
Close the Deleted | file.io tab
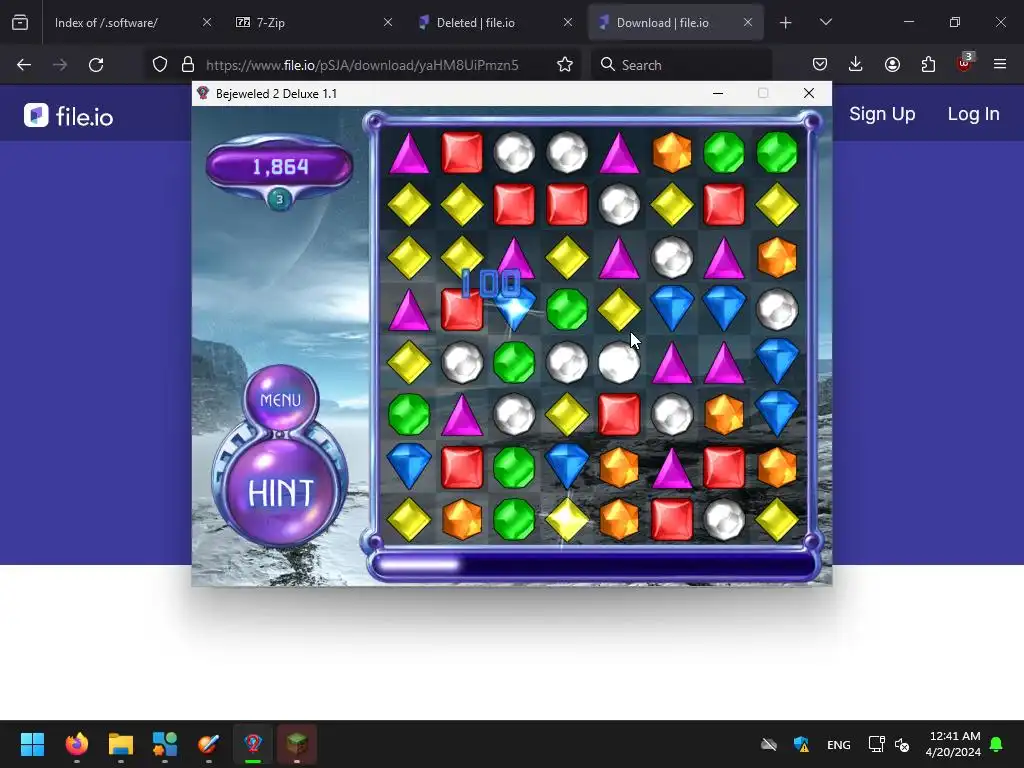tap(568, 22)
